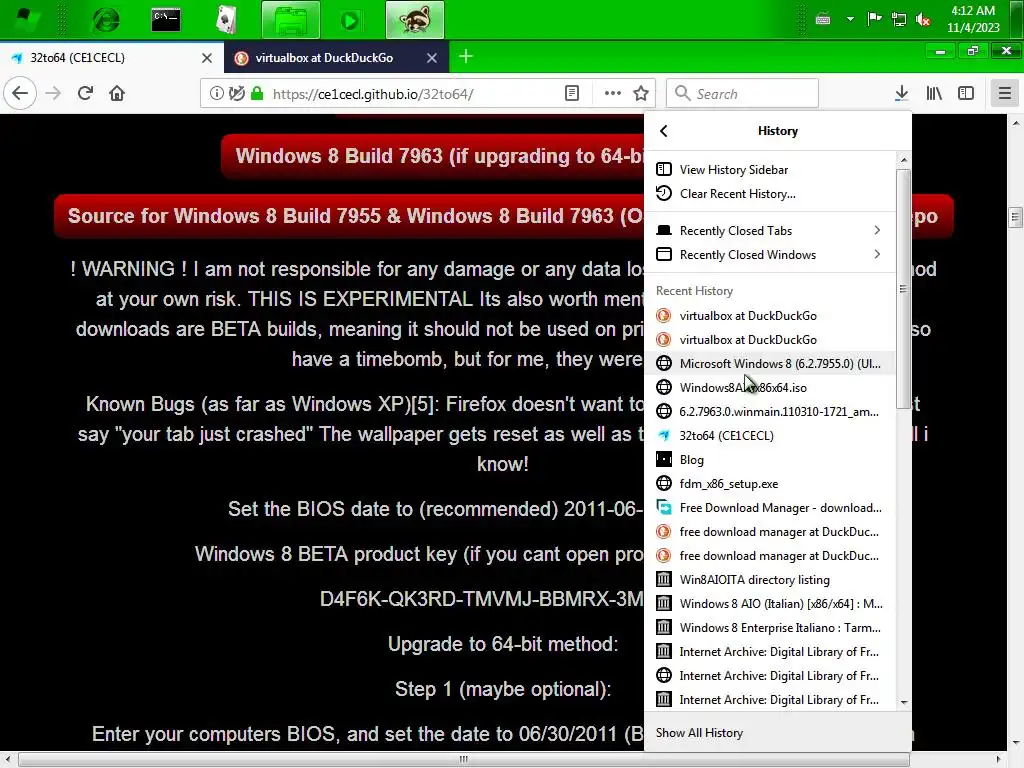Choose Clear Recent History...
Image resolution: width=1024 pixels, height=768 pixels.
click(x=769, y=193)
